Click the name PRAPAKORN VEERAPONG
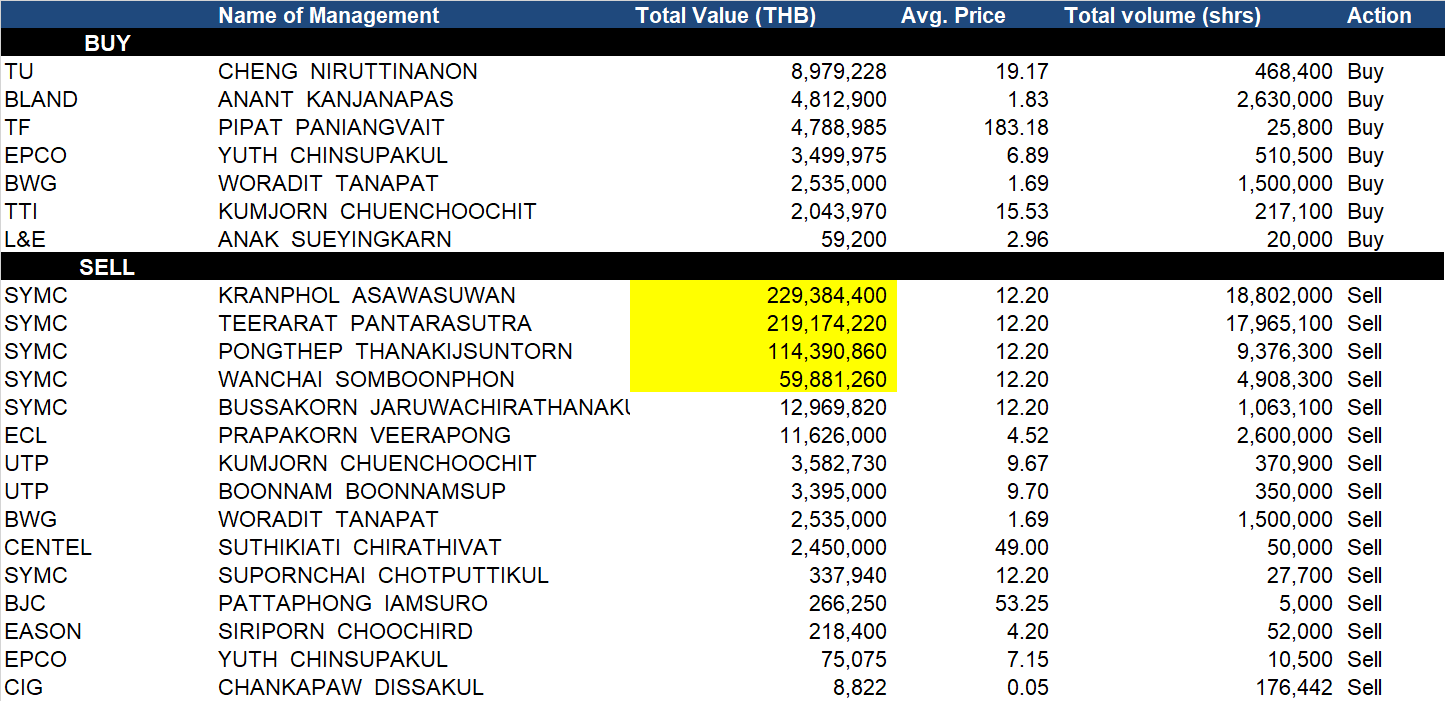The height and width of the screenshot is (701, 1445). pos(365,435)
